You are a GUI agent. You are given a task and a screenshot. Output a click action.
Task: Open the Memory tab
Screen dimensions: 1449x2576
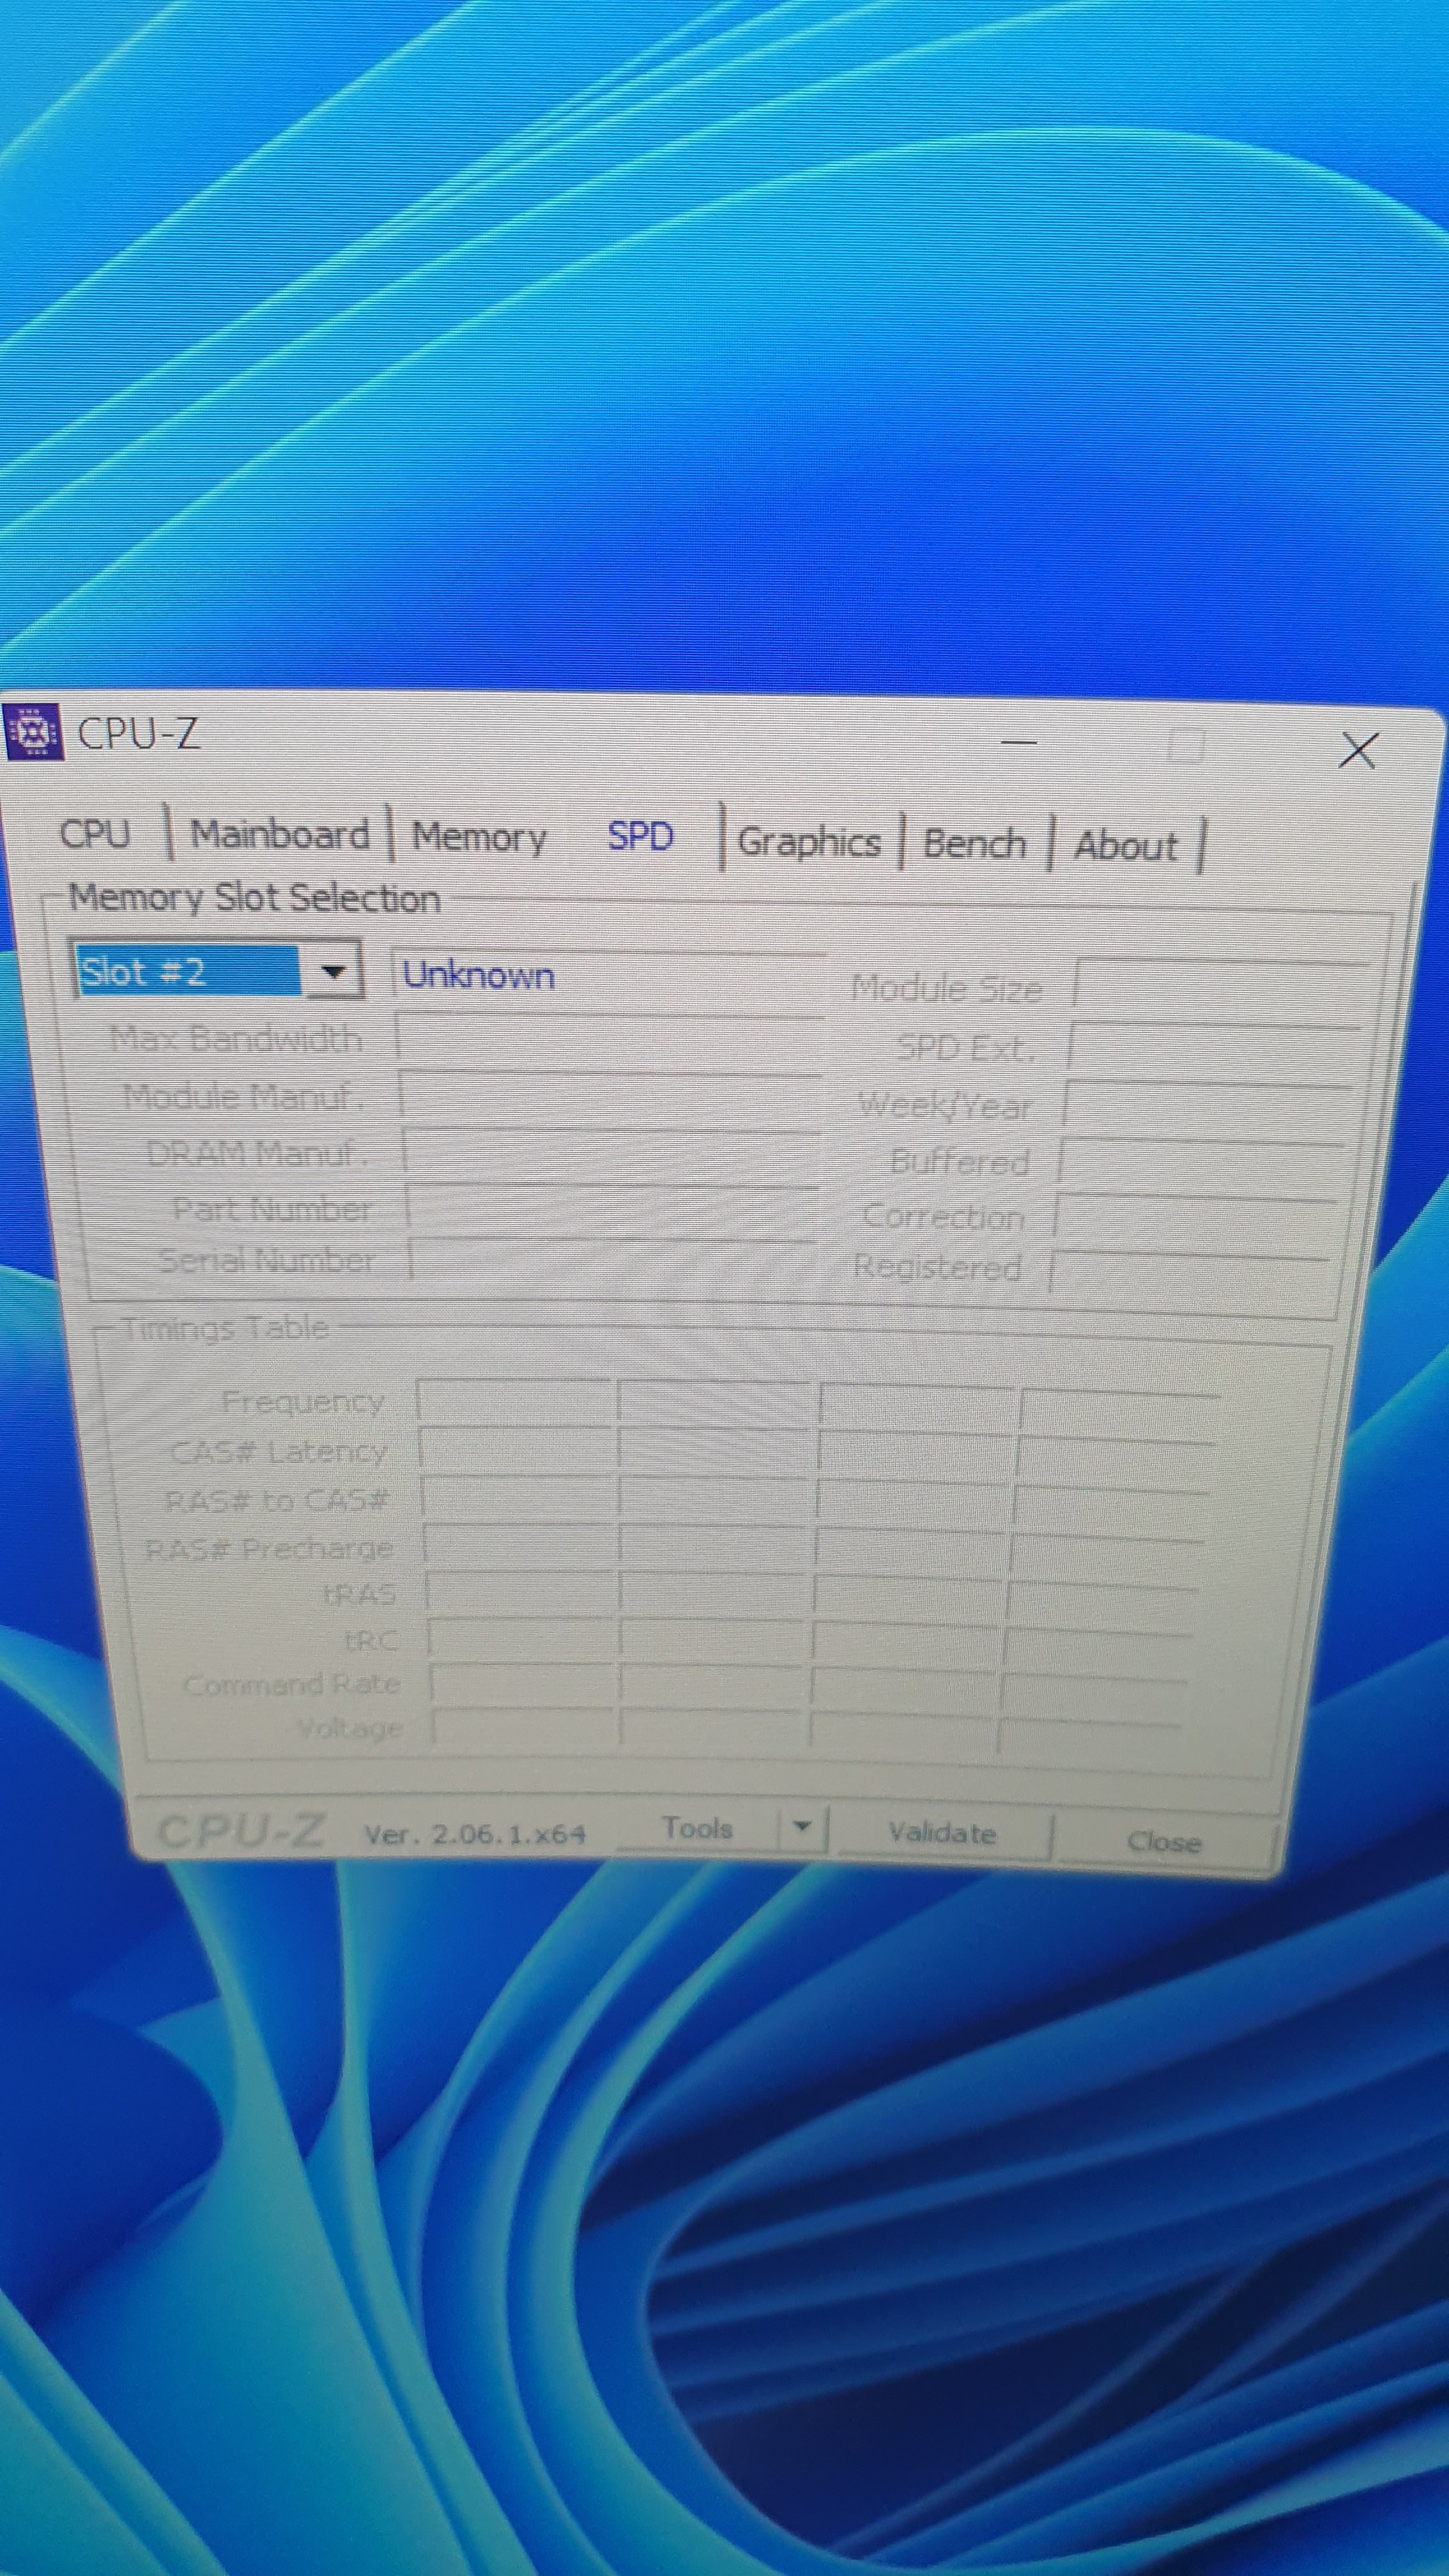(479, 837)
